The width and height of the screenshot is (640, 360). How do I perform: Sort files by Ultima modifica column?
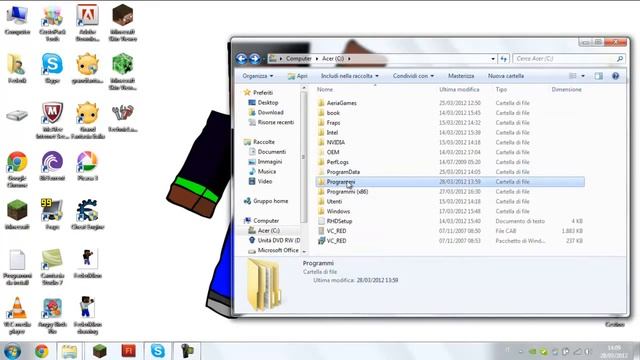pyautogui.click(x=459, y=89)
